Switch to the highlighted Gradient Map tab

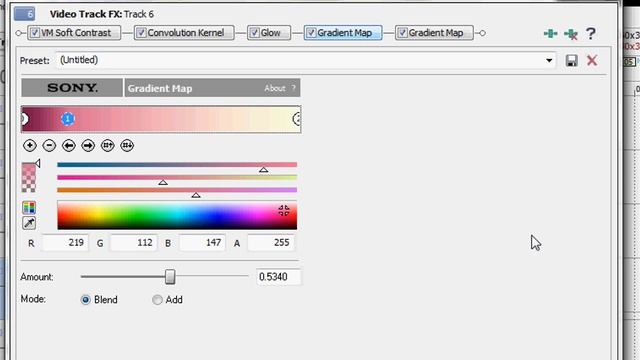(343, 33)
